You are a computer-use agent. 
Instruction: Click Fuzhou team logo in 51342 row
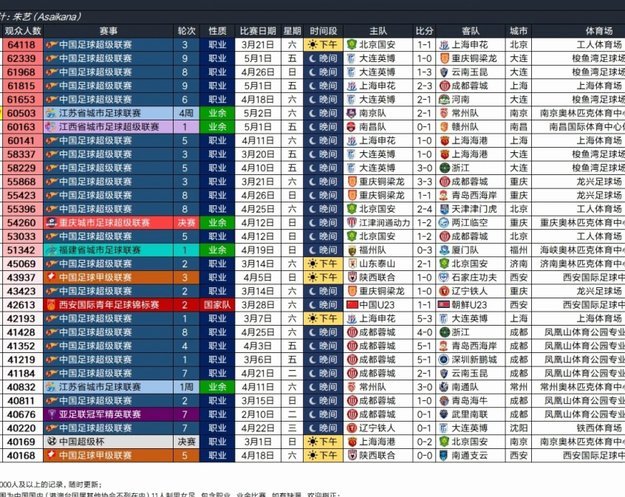[351, 250]
